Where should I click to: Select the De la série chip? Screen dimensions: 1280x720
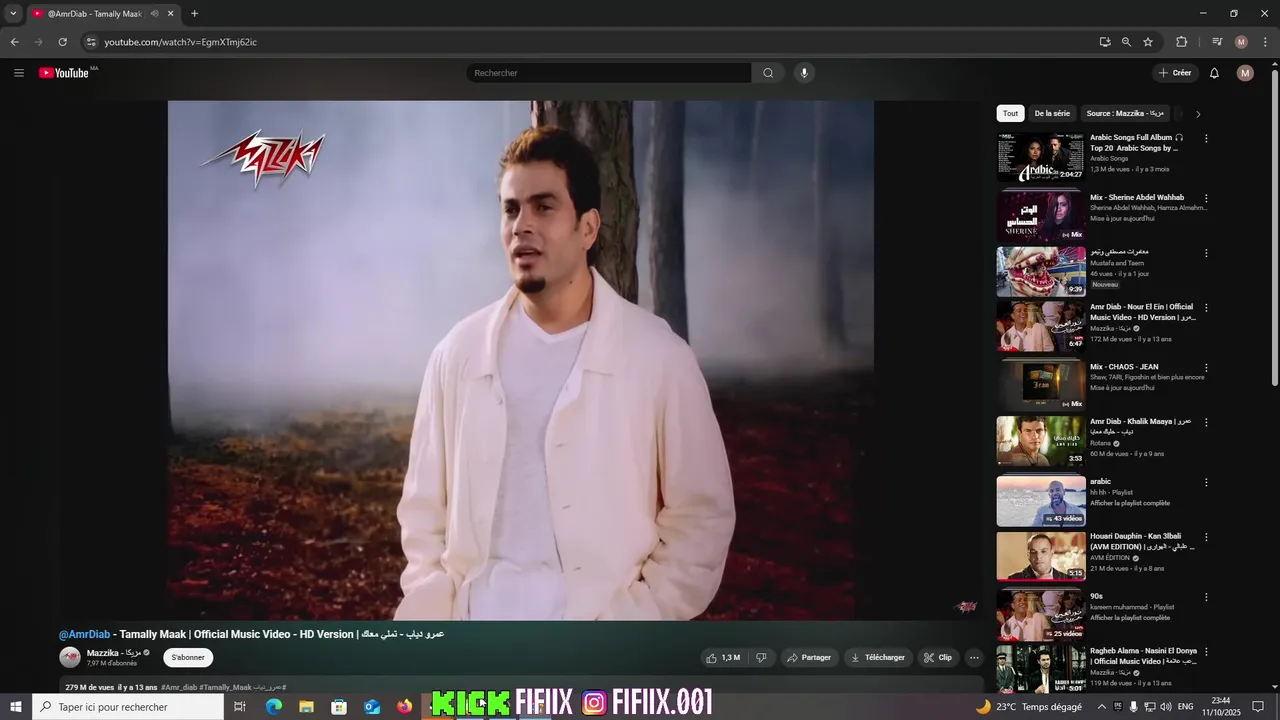point(1052,114)
